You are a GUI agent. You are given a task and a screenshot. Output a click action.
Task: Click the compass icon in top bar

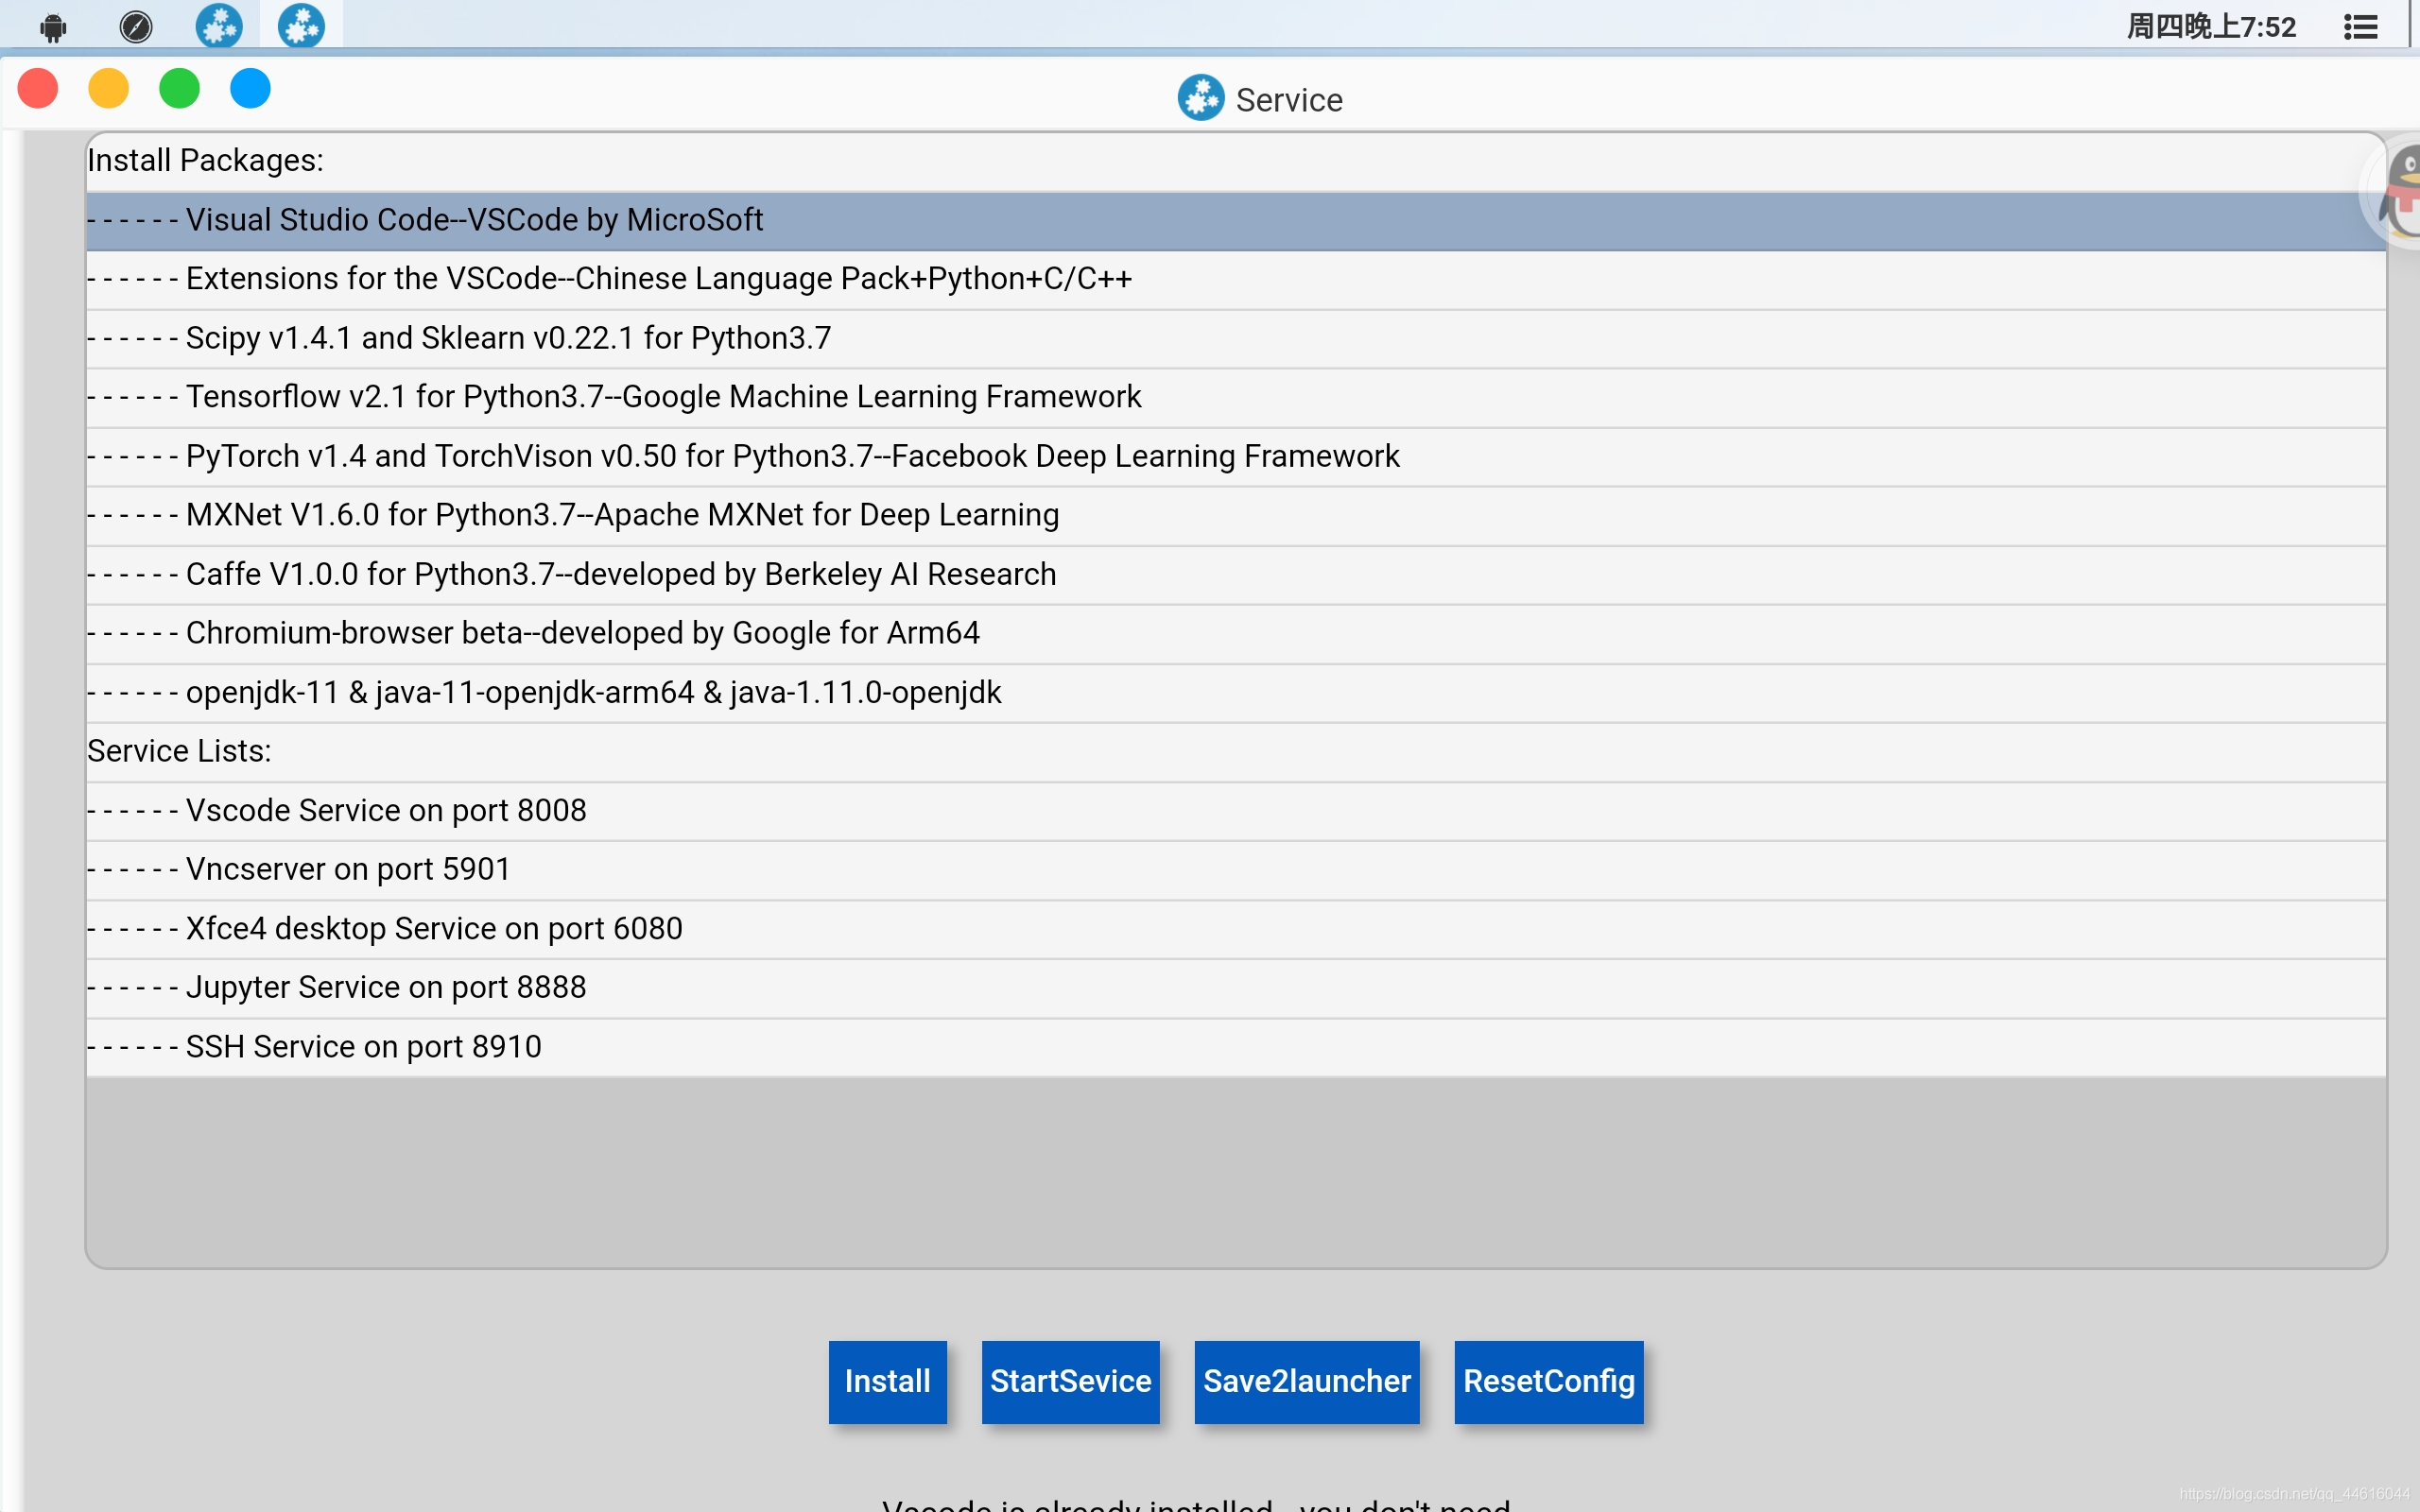(x=136, y=27)
